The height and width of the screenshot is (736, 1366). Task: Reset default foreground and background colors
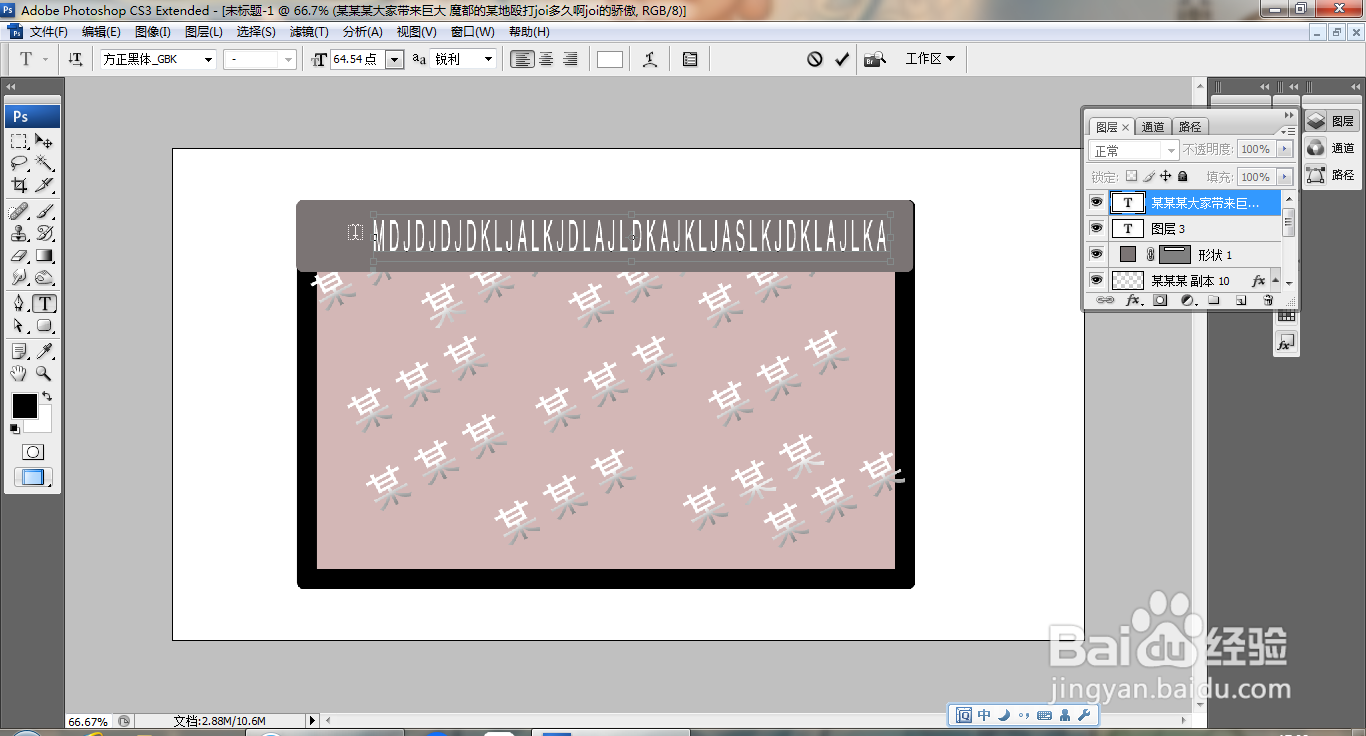14,429
